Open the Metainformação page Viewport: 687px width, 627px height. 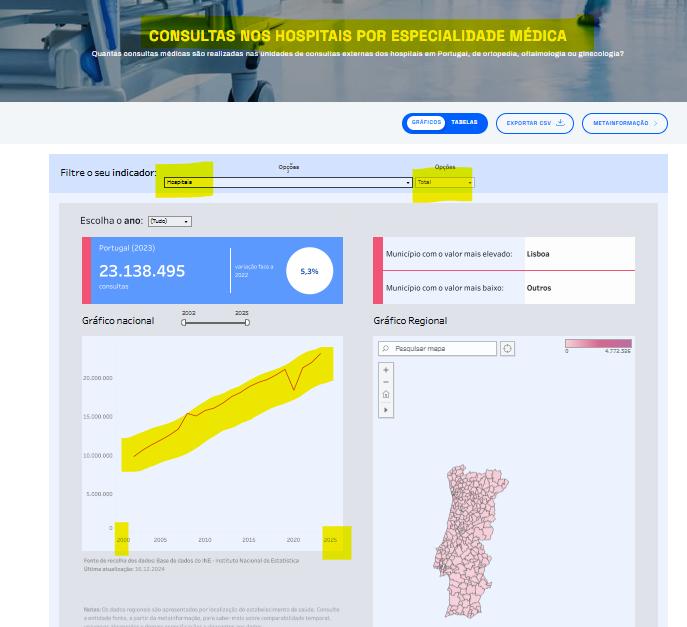coord(625,123)
